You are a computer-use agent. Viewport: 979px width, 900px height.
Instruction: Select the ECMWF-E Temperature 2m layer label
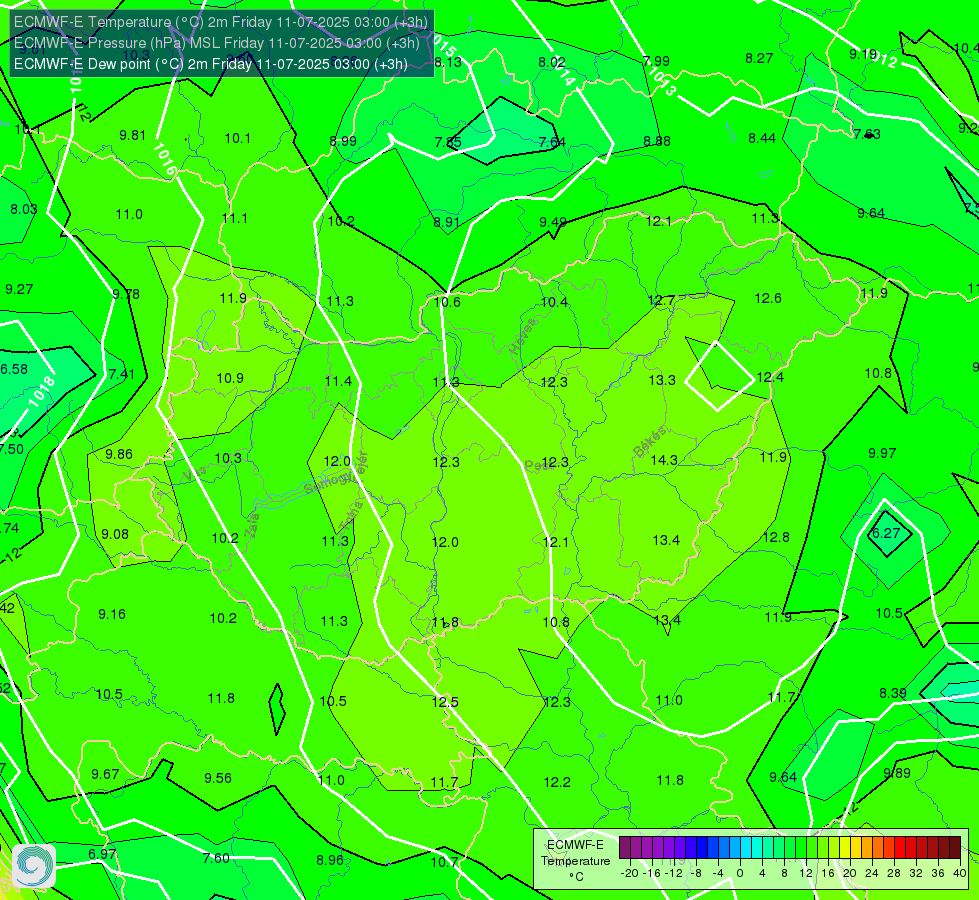point(220,22)
